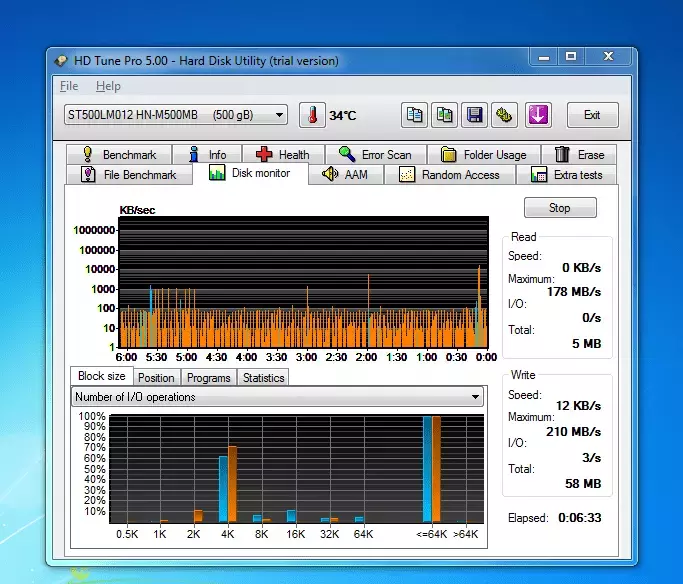Click the read Speed value 0 KB/s
This screenshot has width=683, height=584.
581,267
